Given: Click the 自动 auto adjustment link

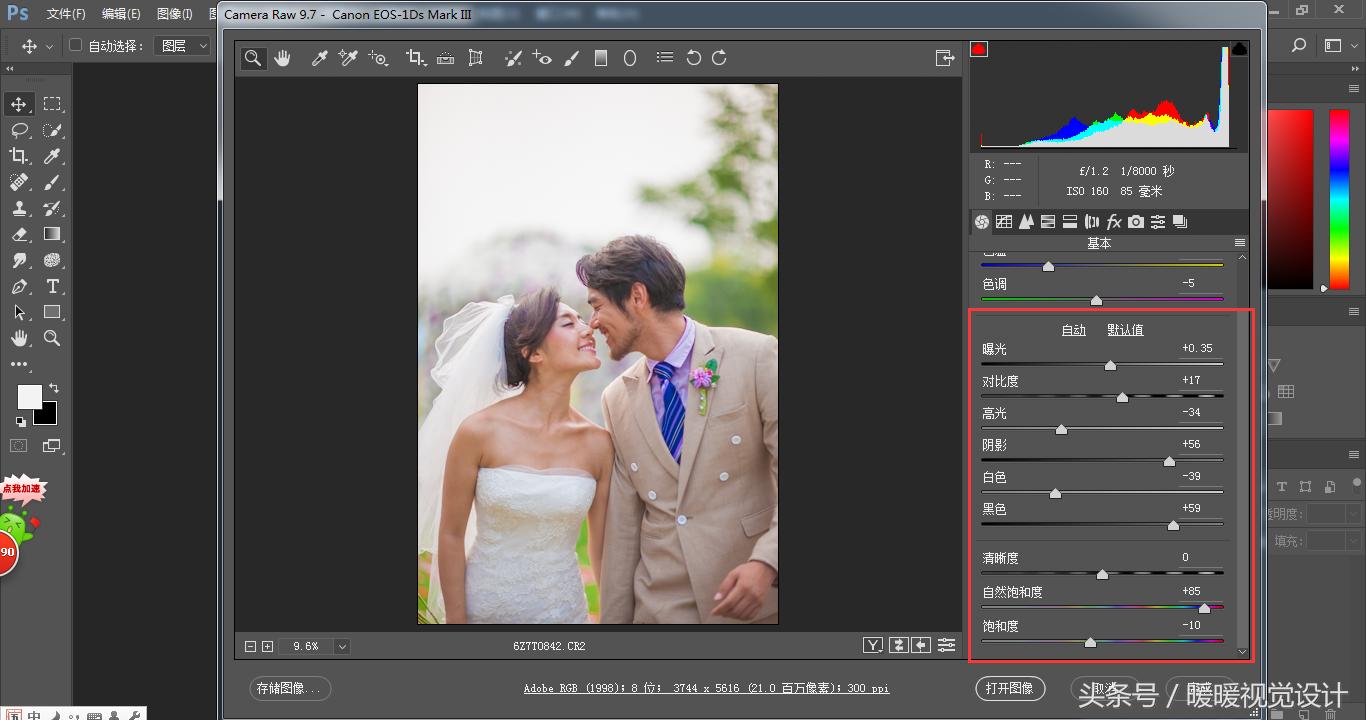Looking at the screenshot, I should point(1073,330).
